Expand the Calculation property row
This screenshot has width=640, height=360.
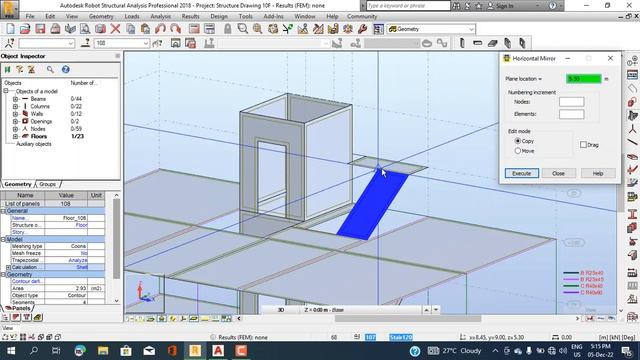(x=8, y=267)
